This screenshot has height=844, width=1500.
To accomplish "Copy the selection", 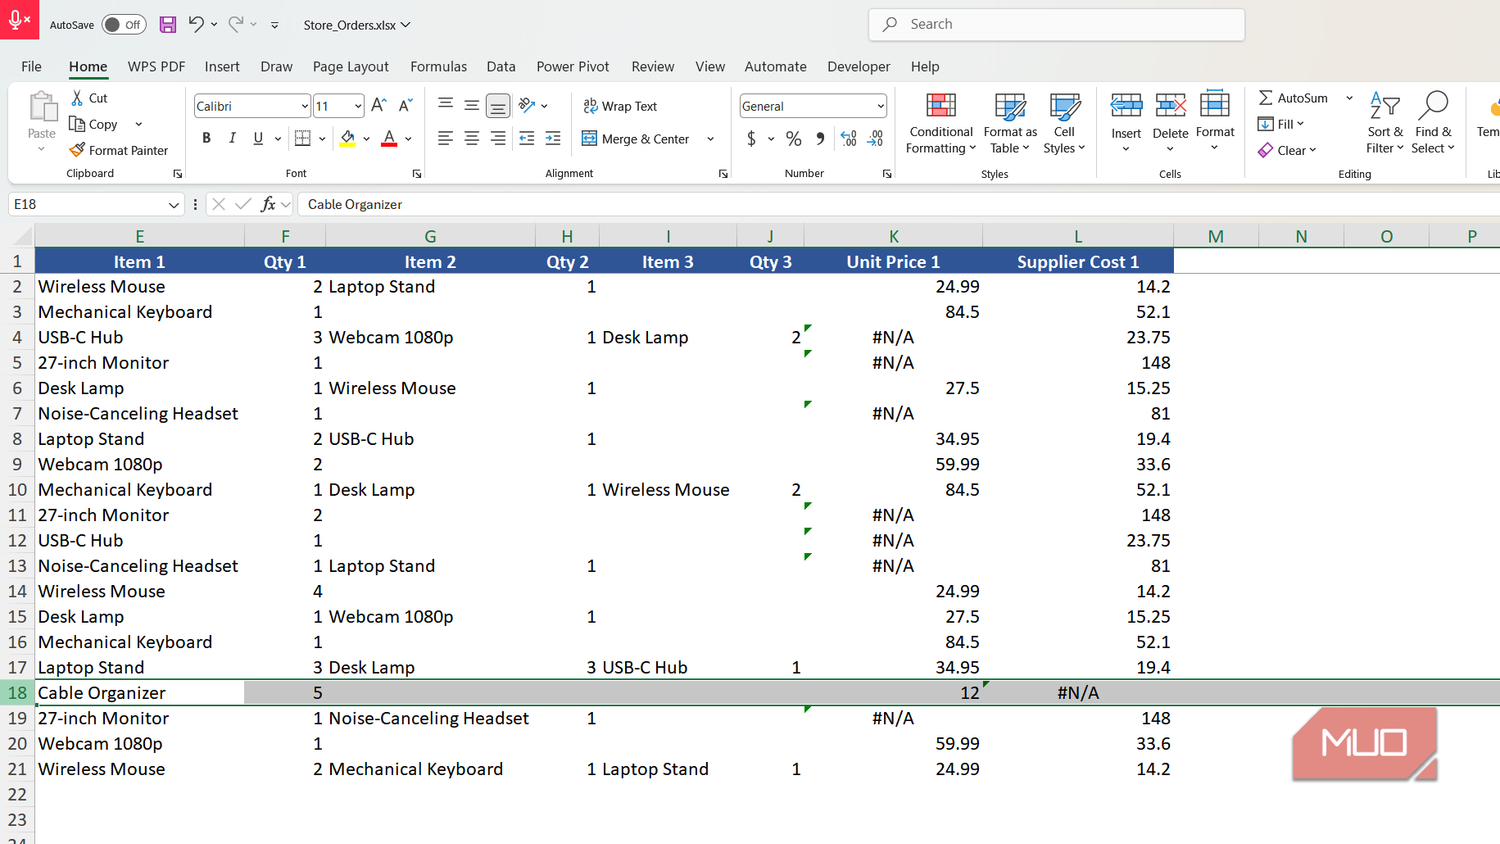I will (x=94, y=124).
